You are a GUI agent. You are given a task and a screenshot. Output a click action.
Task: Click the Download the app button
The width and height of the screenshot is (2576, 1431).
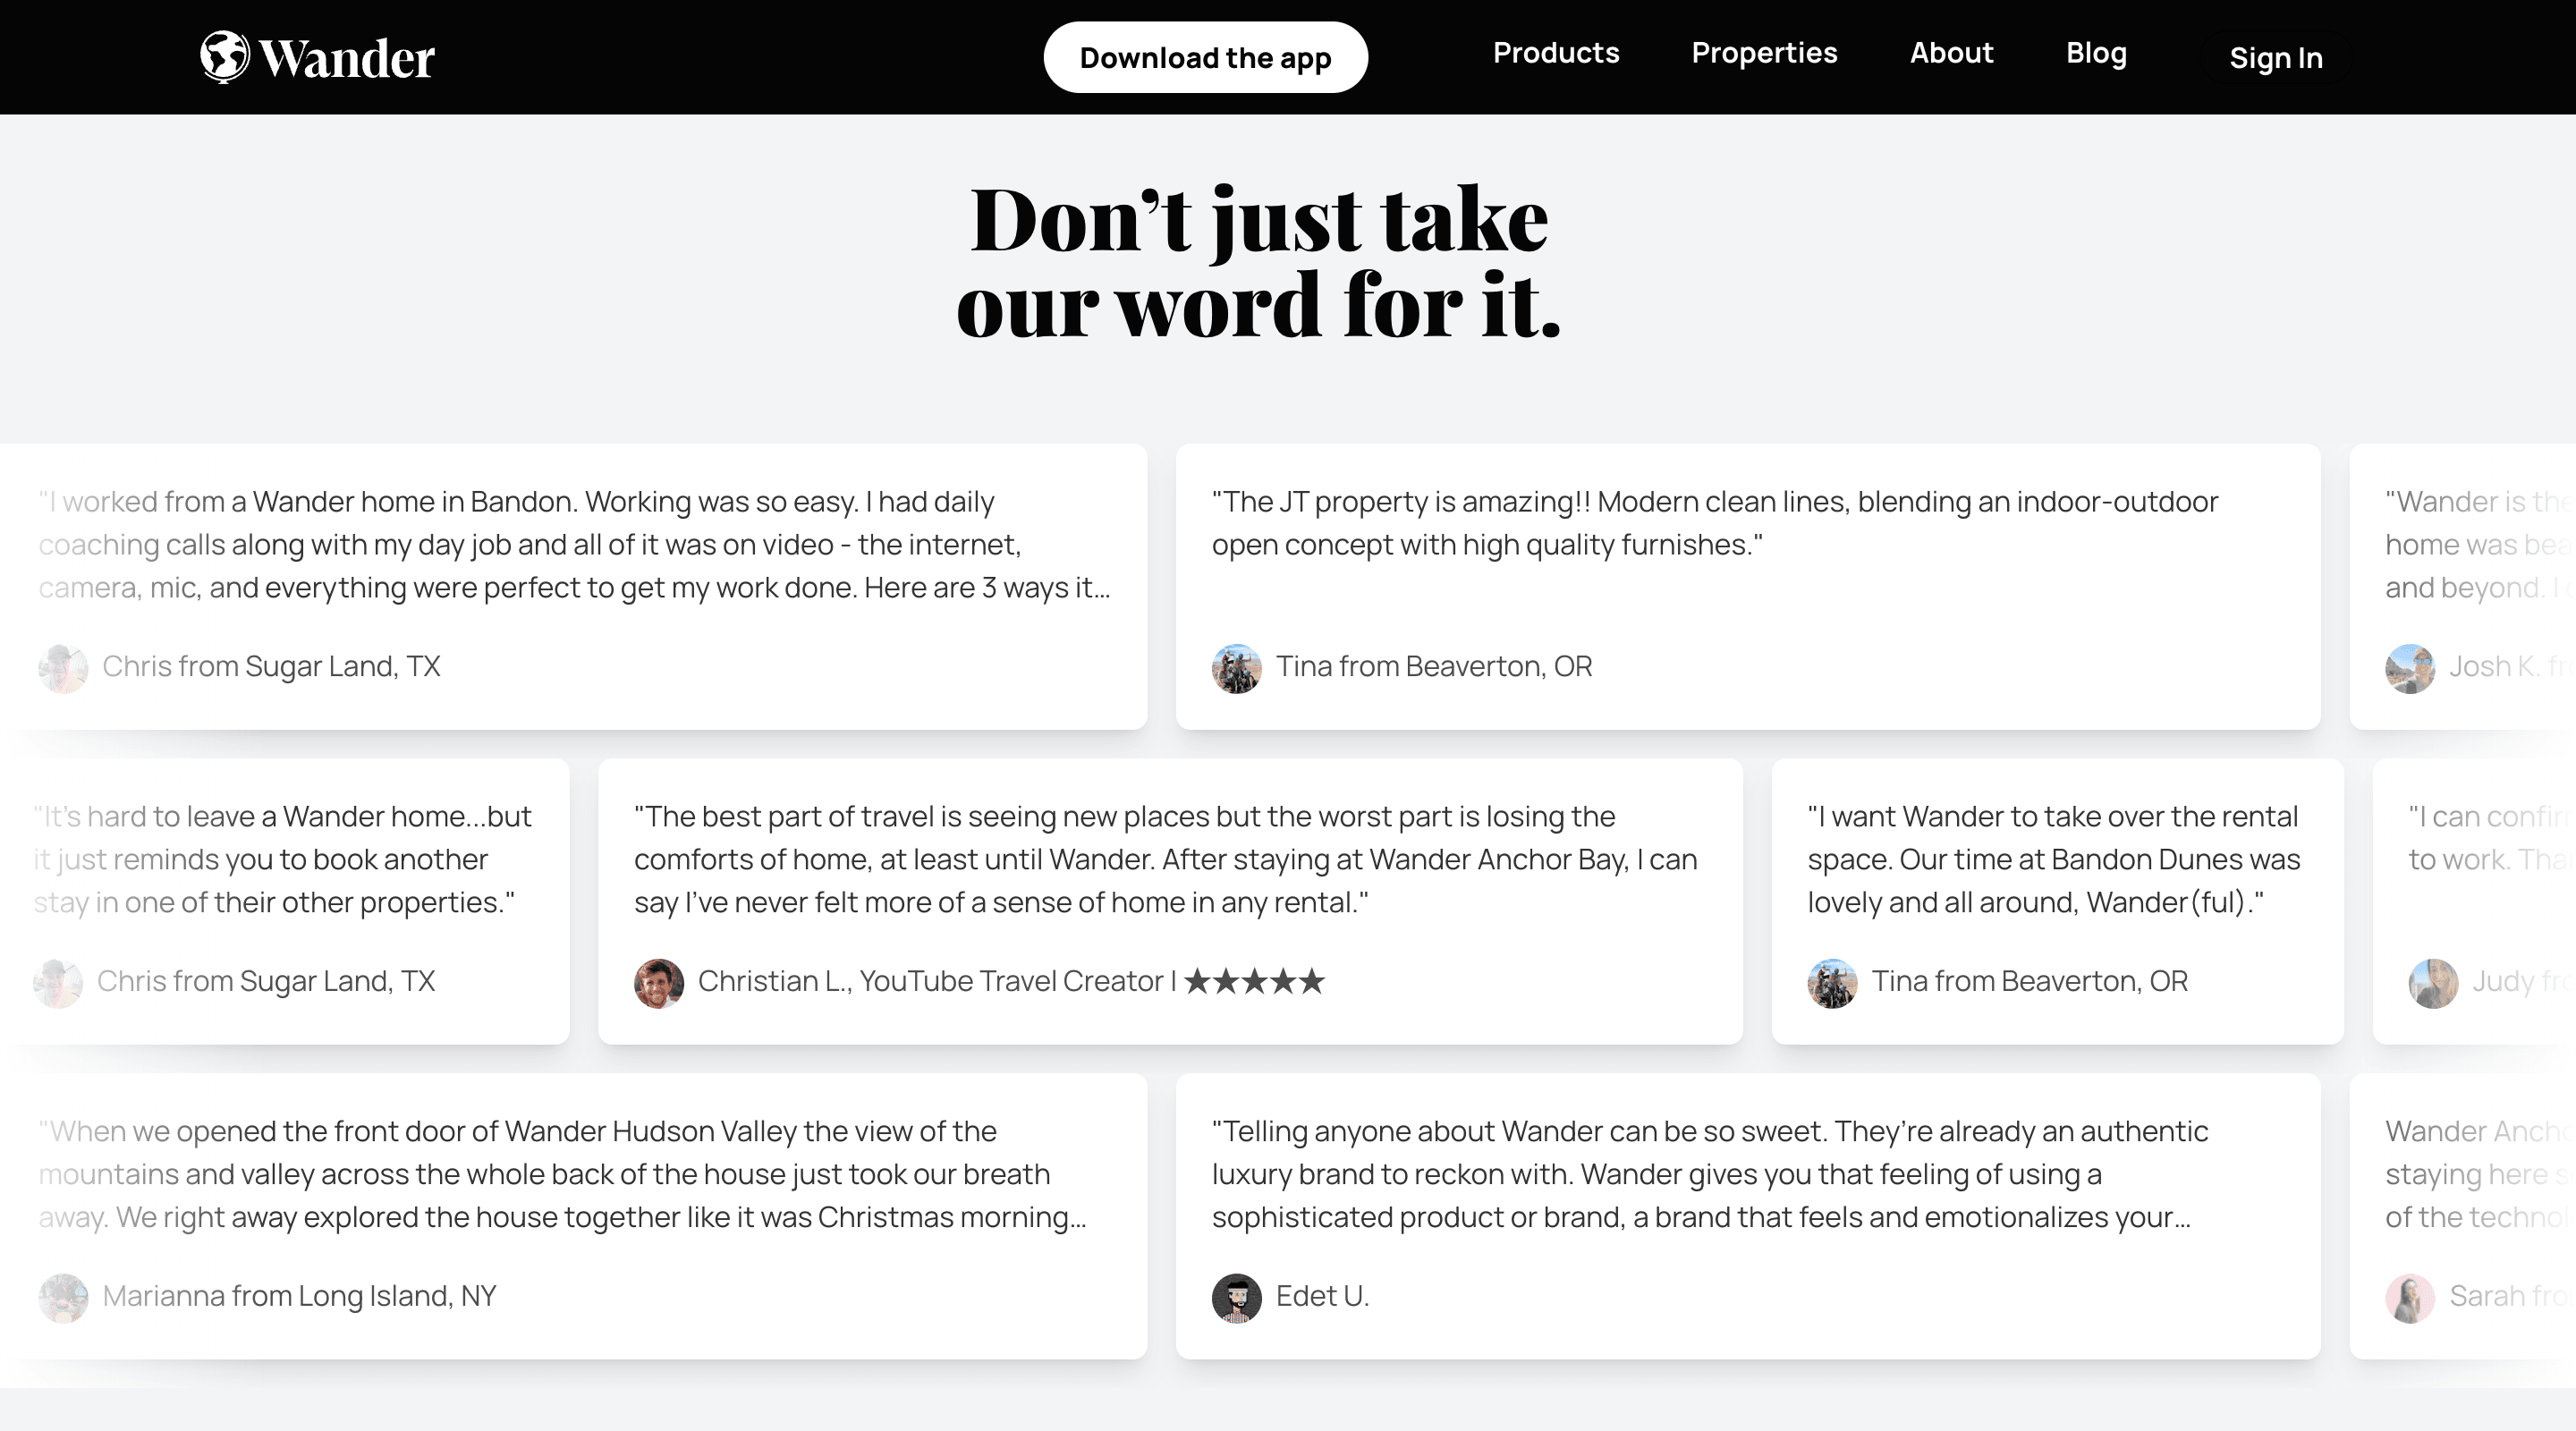tap(1205, 56)
